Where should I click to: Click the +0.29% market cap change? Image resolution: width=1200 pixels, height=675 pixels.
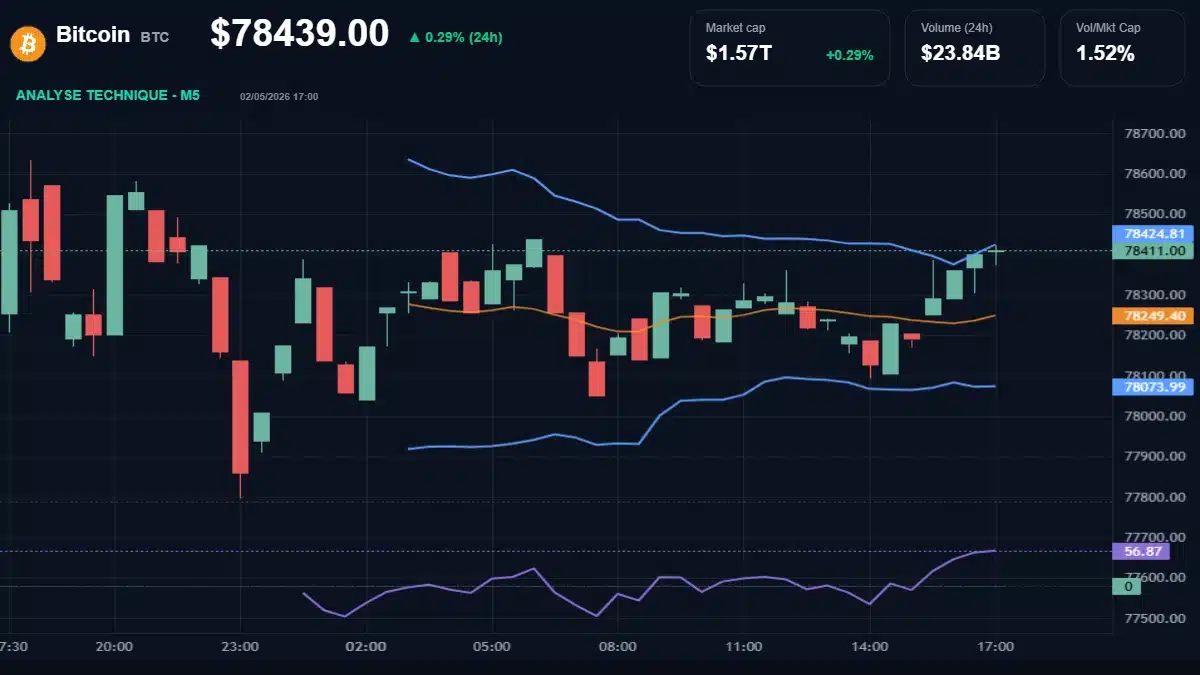[849, 55]
